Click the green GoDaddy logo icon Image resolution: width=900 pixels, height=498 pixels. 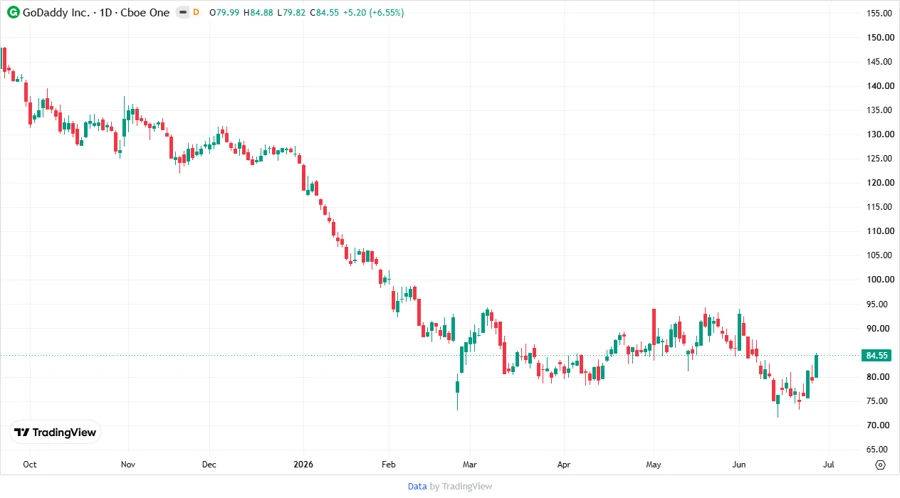(13, 12)
